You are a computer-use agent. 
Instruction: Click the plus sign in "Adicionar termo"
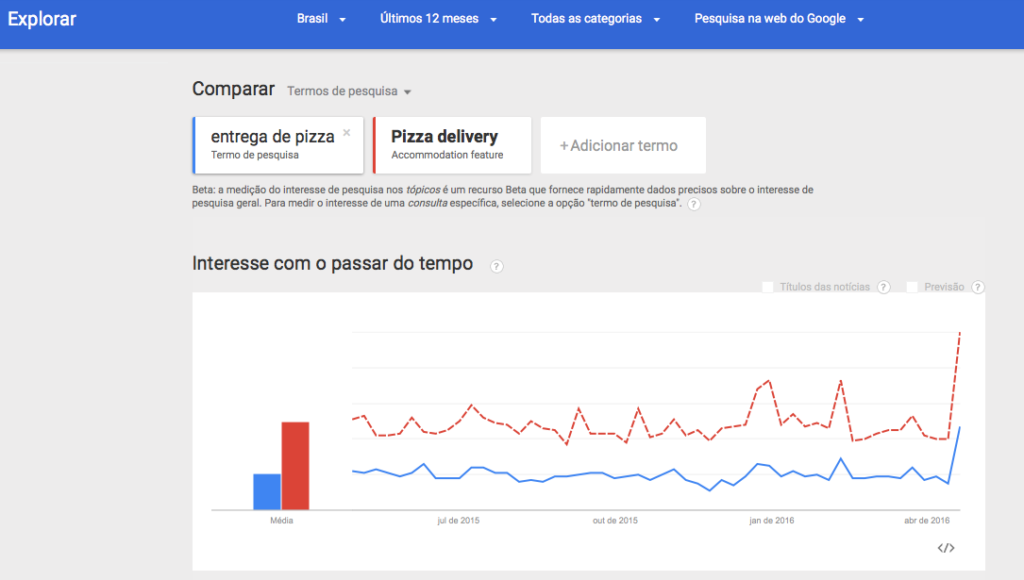point(564,146)
